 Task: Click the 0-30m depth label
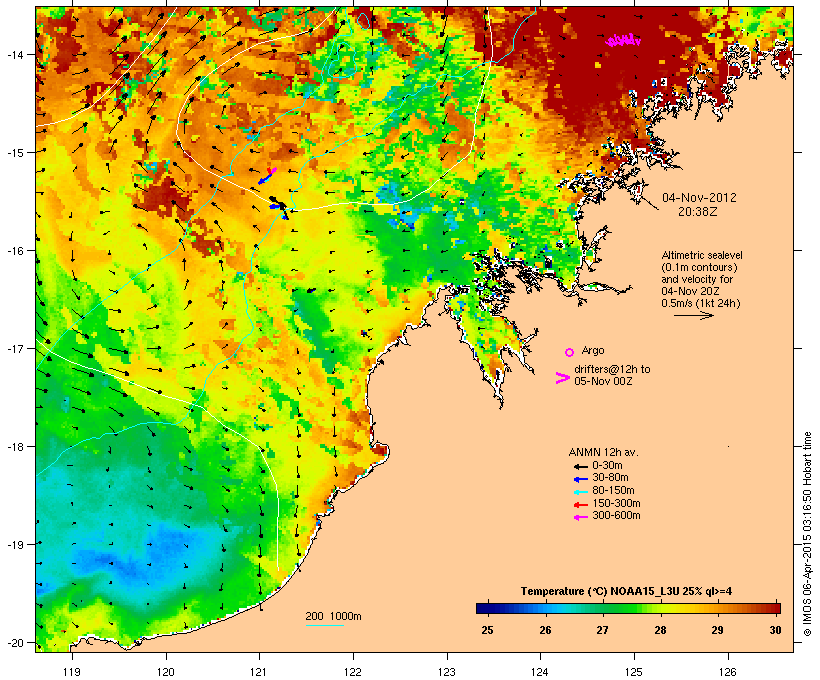(x=607, y=466)
